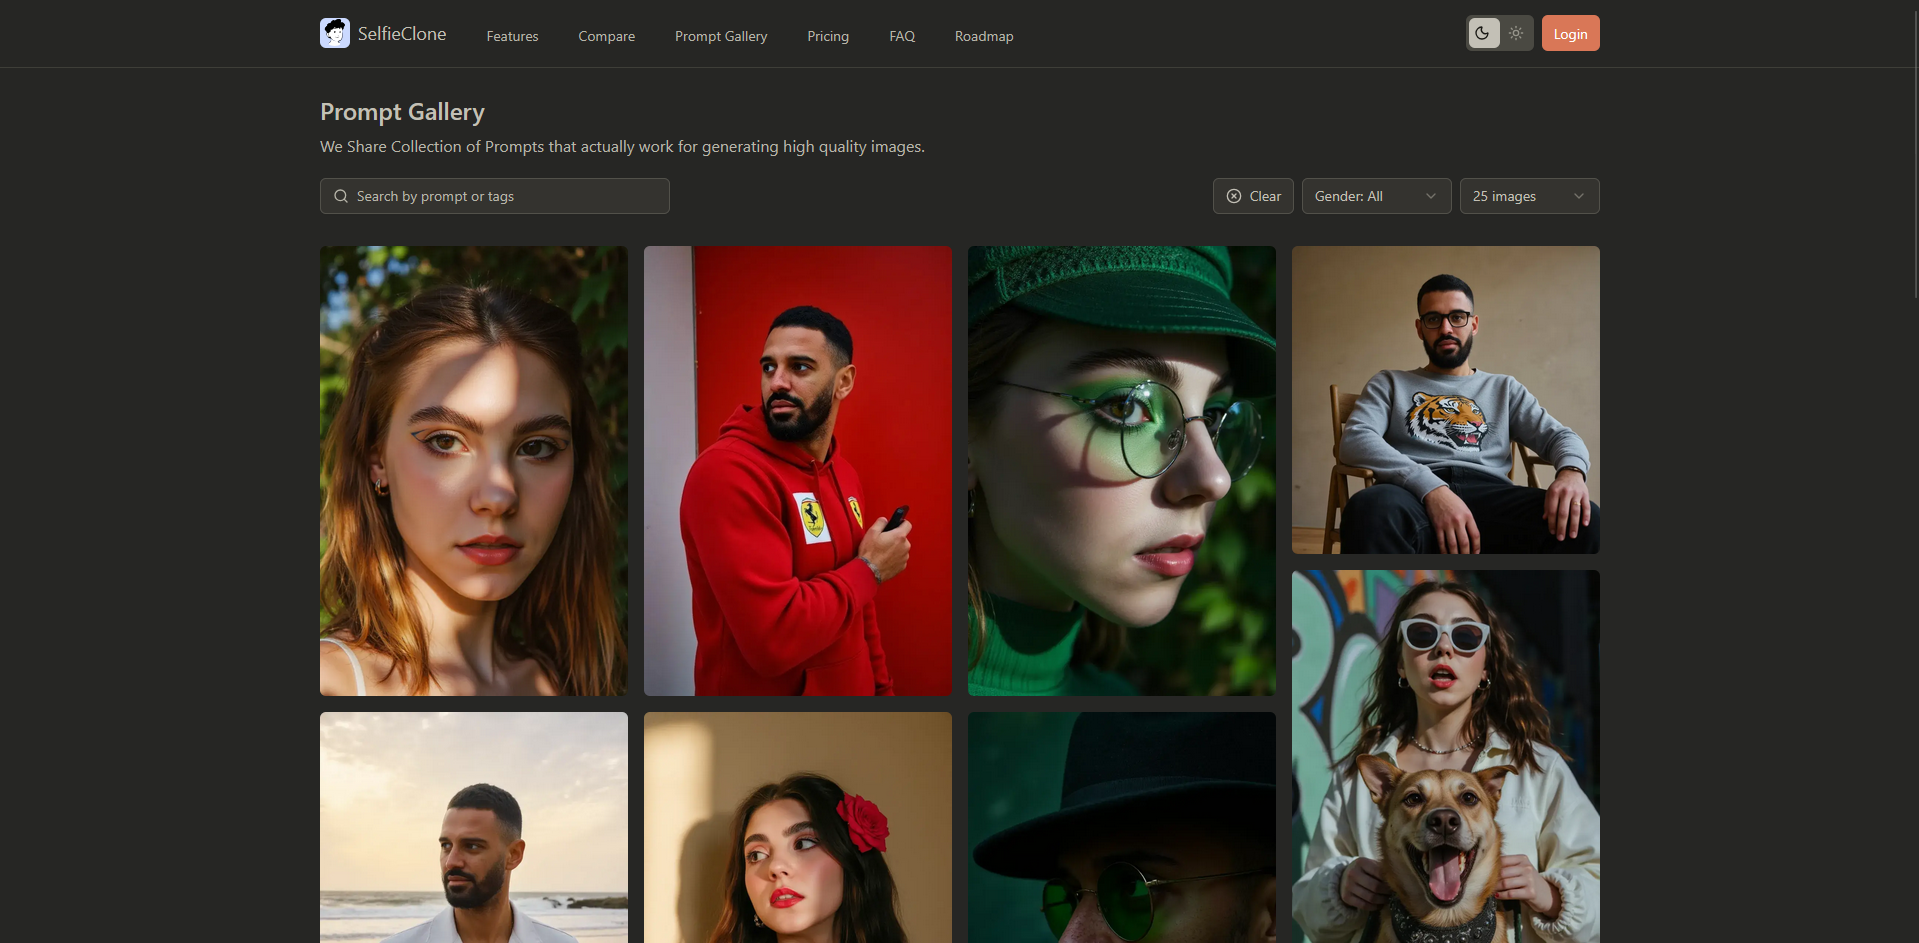Expand the chevron beside 25 images

pyautogui.click(x=1579, y=196)
